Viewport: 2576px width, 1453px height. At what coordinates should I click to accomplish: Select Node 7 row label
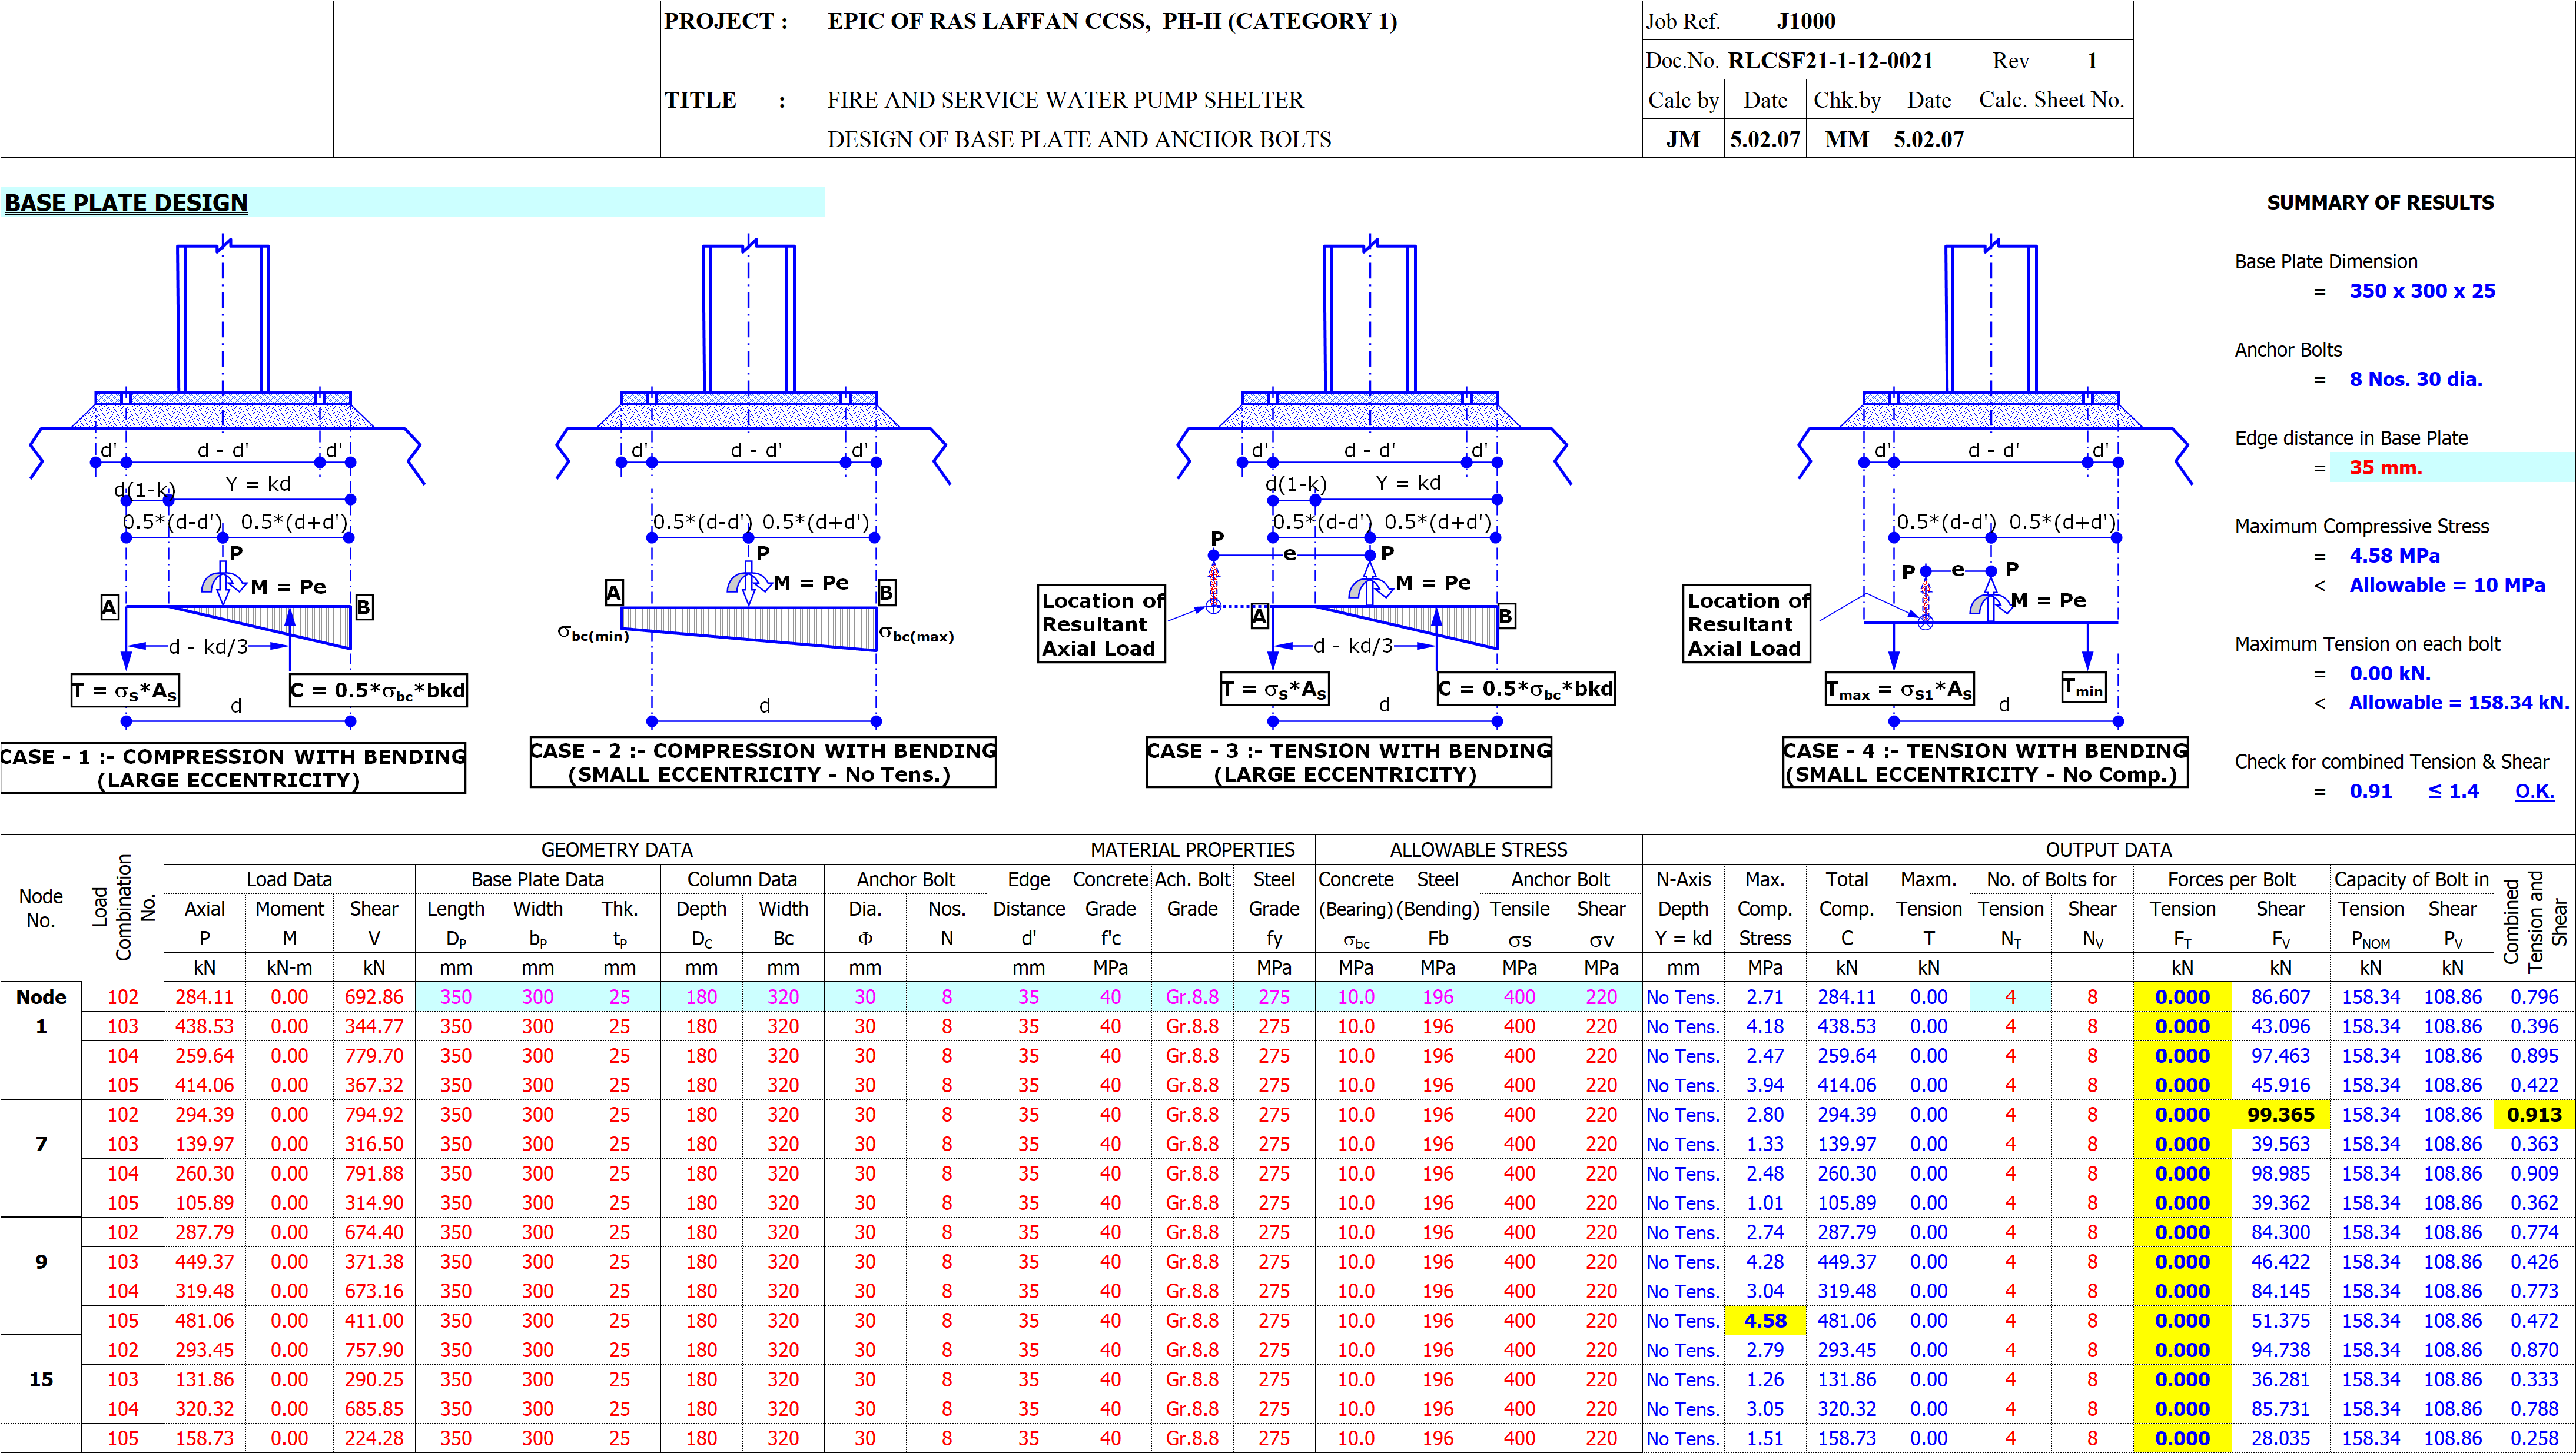coord(40,1143)
